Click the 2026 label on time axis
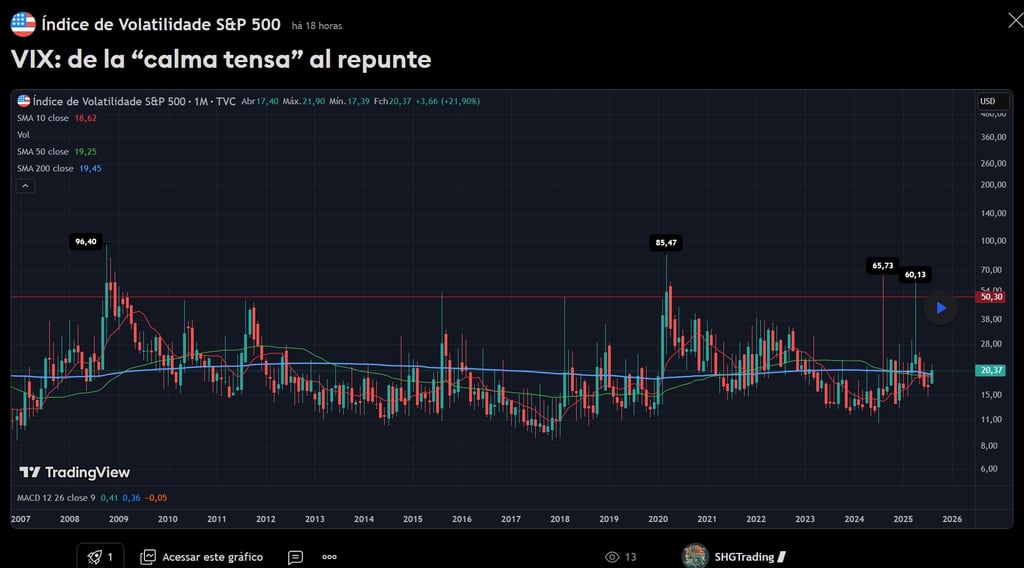Screen dimensions: 1024x568 (952, 519)
